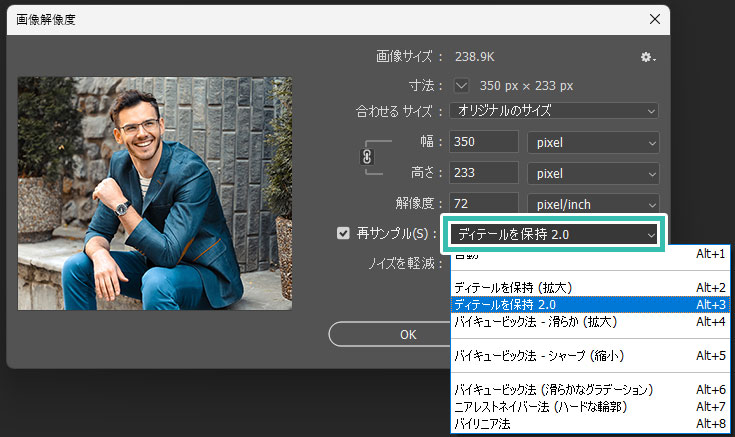Select バイキュービック法 (滑らかなグラデーション)
This screenshot has width=735, height=437.
(590, 389)
